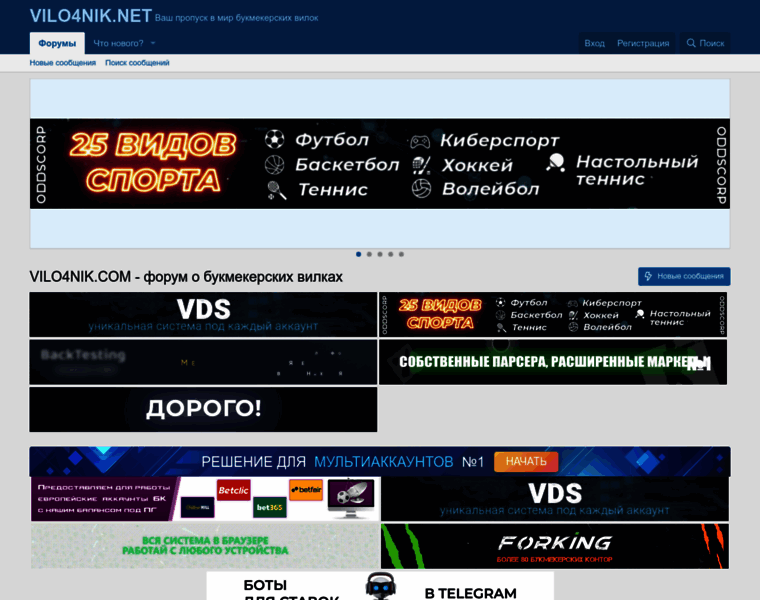This screenshot has height=600, width=760.
Task: Click the basketball icon in large banner
Action: (274, 165)
